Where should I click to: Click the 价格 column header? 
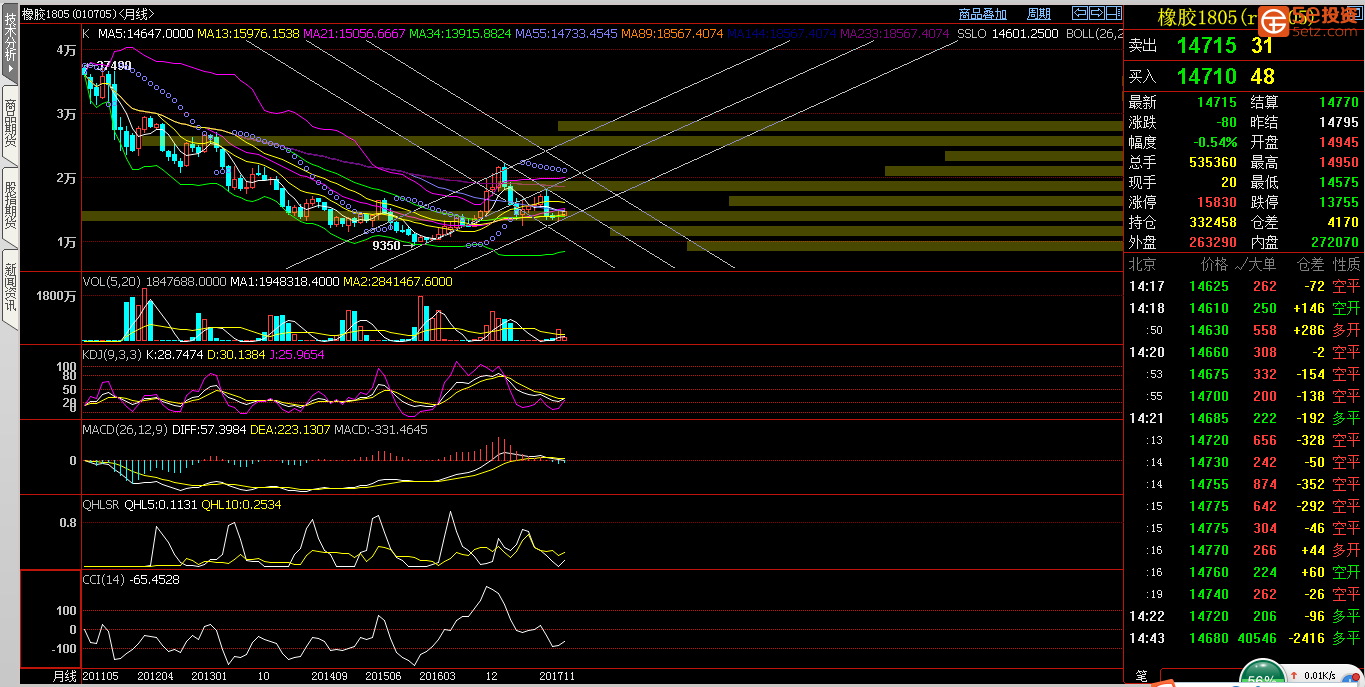coord(1214,265)
